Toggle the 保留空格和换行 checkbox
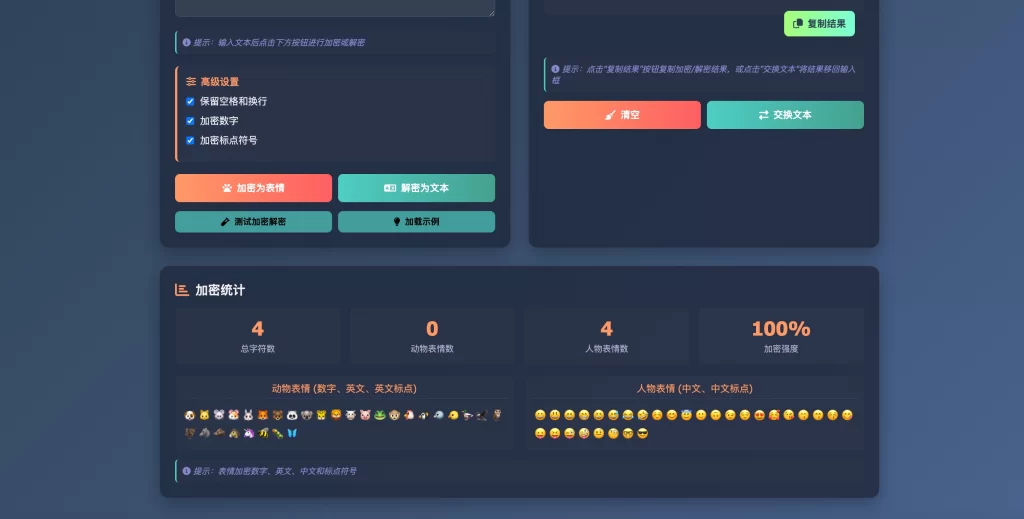 pyautogui.click(x=190, y=101)
